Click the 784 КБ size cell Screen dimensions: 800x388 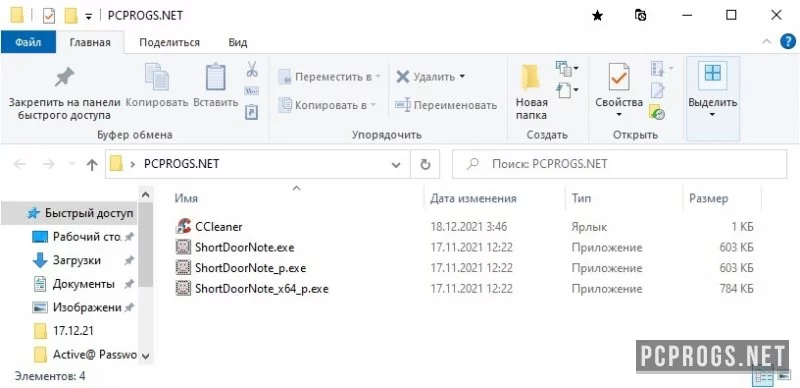coord(736,289)
